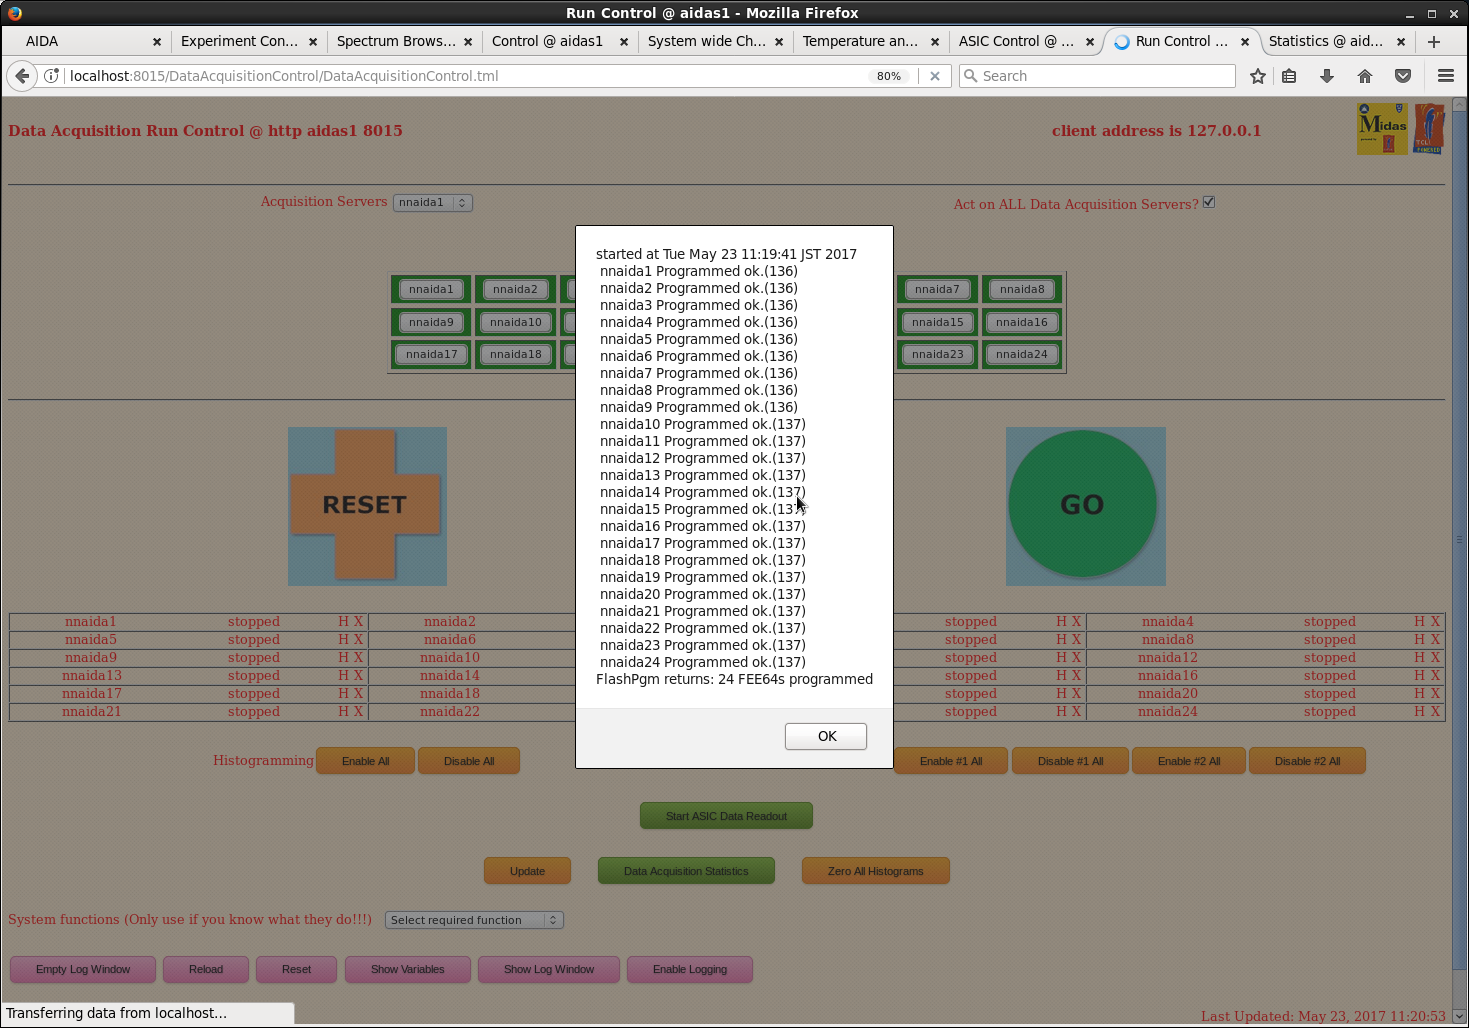Click the small pink Reset button

296,969
